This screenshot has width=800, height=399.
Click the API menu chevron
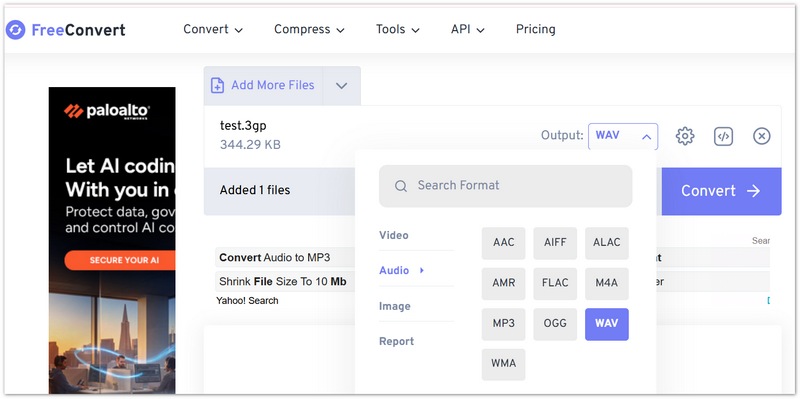[480, 31]
